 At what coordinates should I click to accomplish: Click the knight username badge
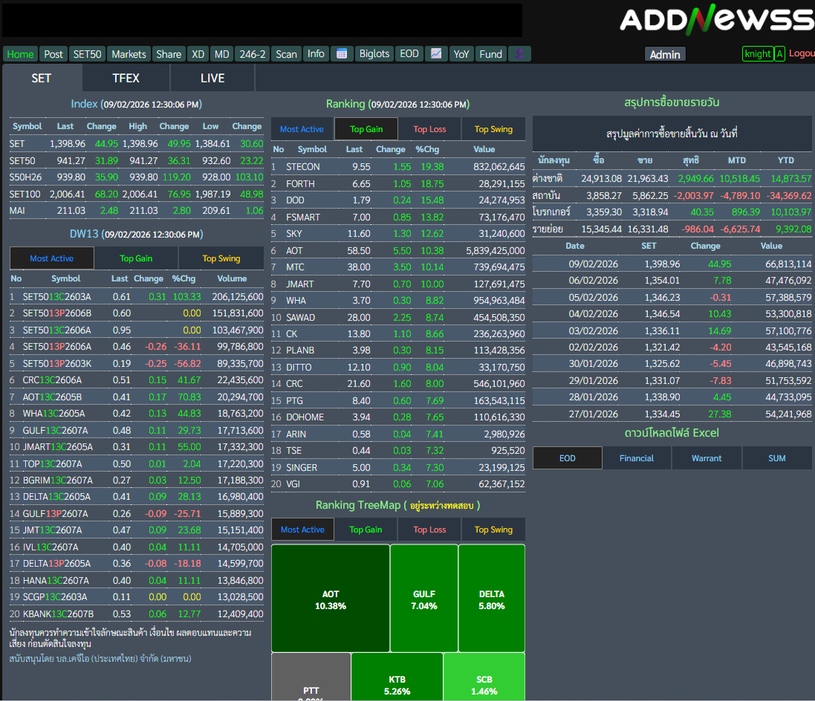pos(757,54)
